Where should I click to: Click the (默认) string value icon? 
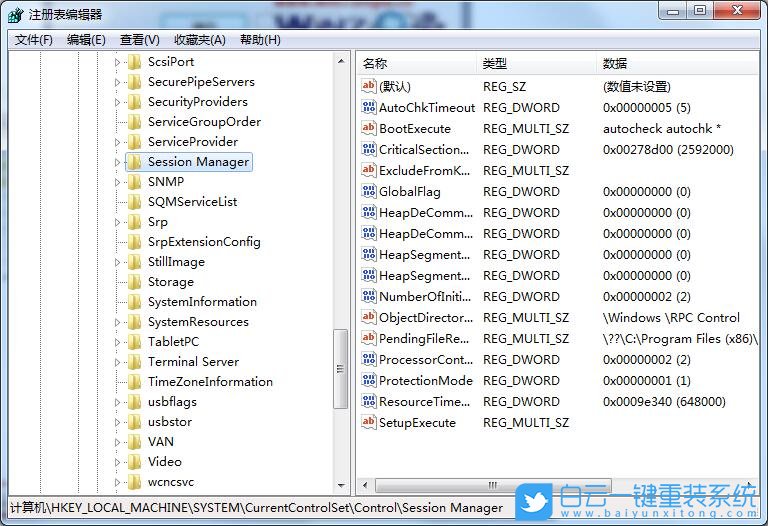[x=368, y=86]
